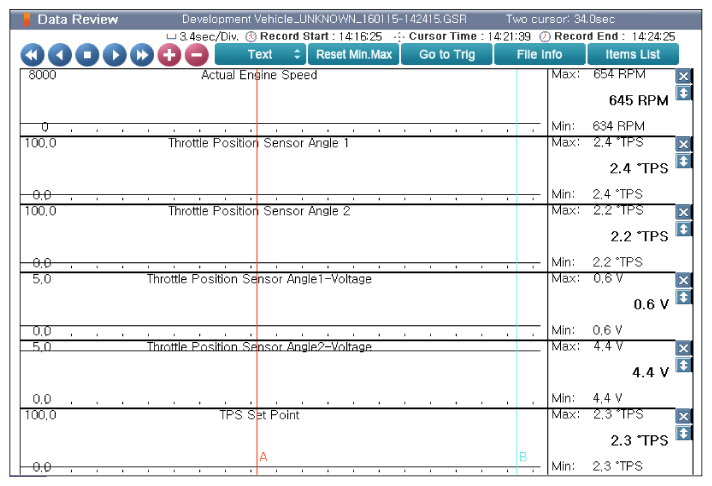
Task: Expand the Actual Engine Speed graph height
Action: coord(684,93)
